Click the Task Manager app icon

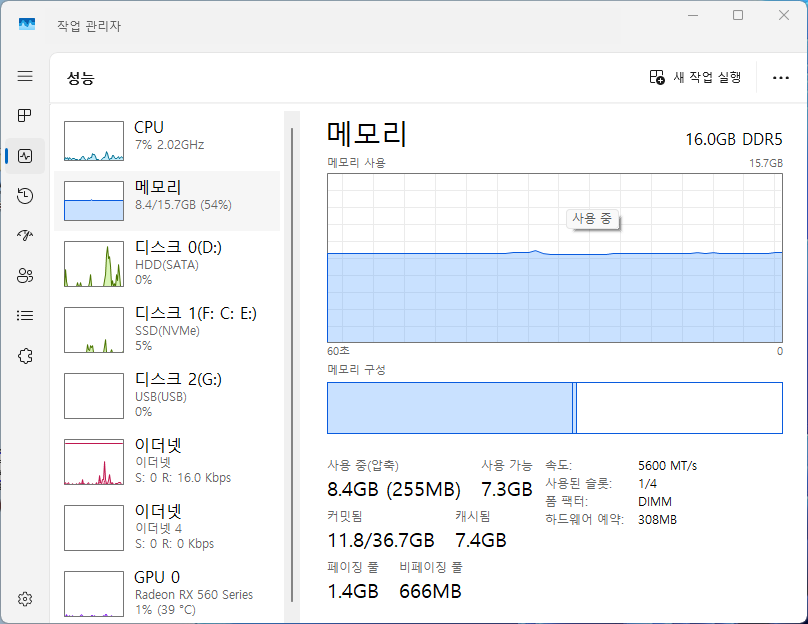pos(27,24)
